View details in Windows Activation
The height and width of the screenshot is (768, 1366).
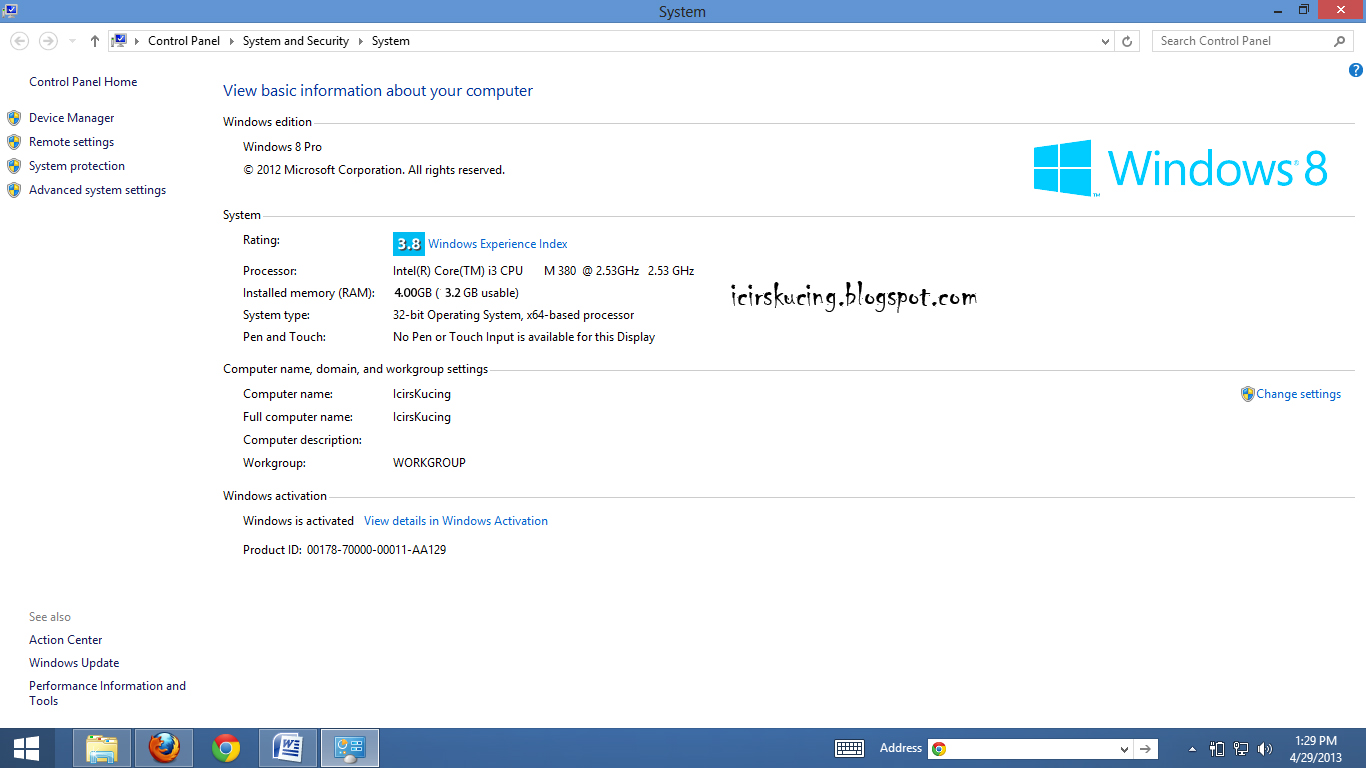pyautogui.click(x=456, y=521)
